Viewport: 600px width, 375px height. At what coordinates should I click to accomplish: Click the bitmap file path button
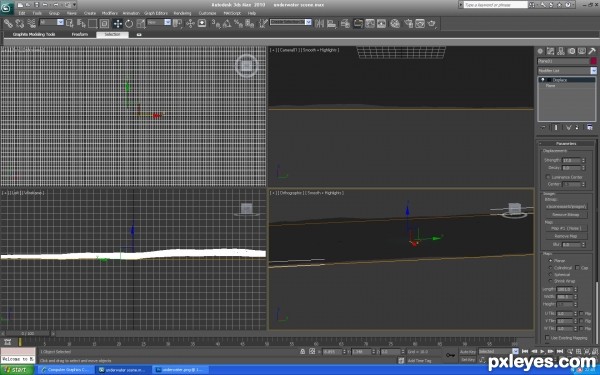click(566, 207)
